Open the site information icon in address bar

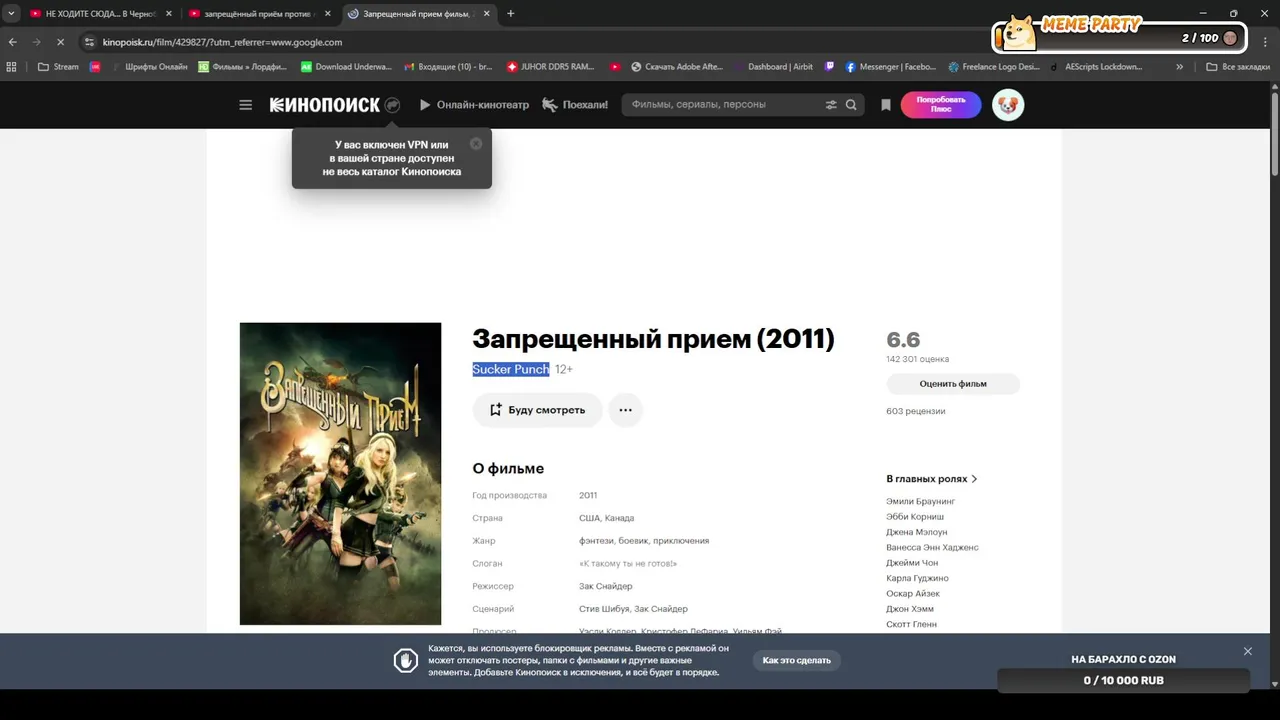(89, 42)
